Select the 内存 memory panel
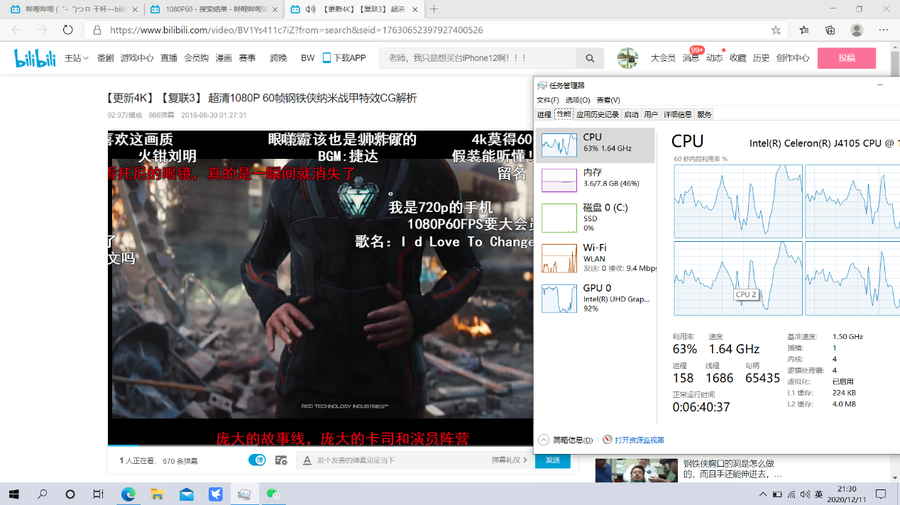Image resolution: width=900 pixels, height=505 pixels. (595, 179)
